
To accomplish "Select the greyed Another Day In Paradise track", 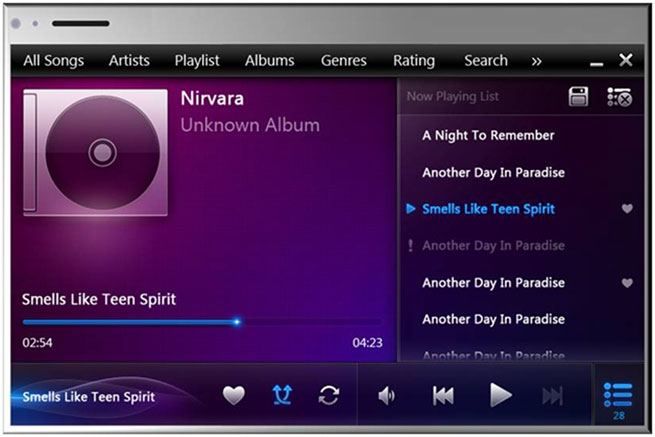I will point(493,246).
